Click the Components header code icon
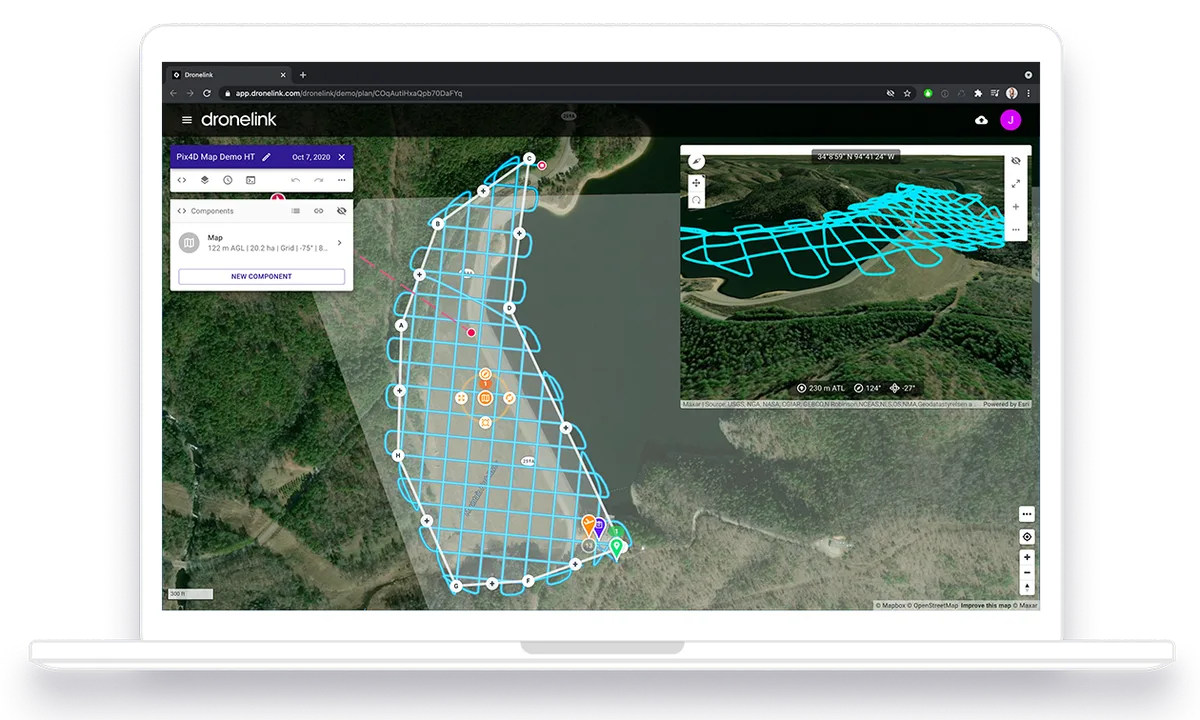Image resolution: width=1200 pixels, height=720 pixels. point(182,211)
